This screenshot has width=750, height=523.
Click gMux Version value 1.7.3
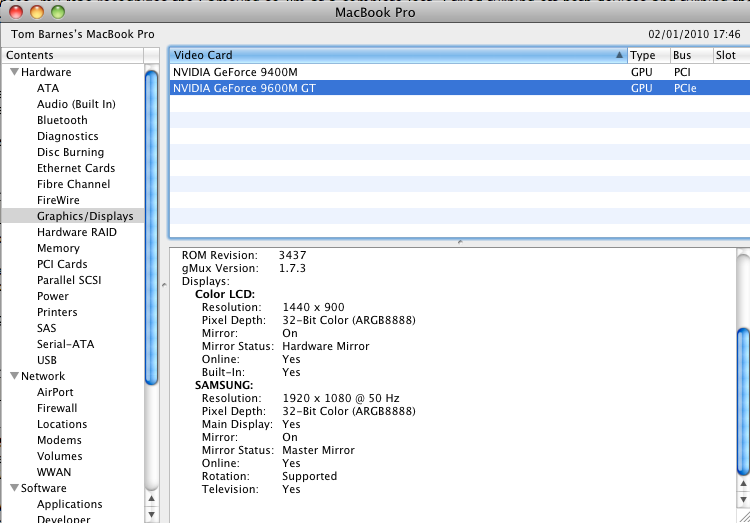292,268
